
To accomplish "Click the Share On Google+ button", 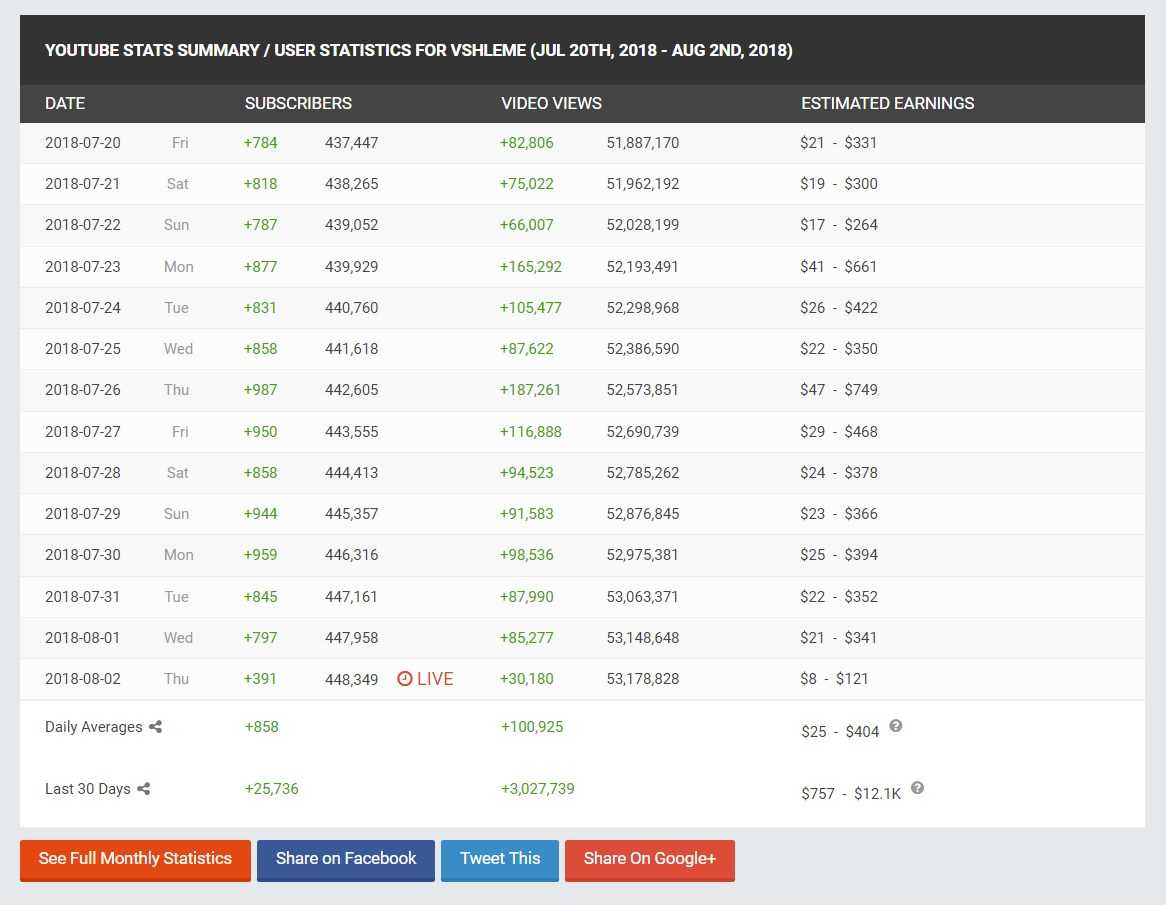I will click(650, 859).
